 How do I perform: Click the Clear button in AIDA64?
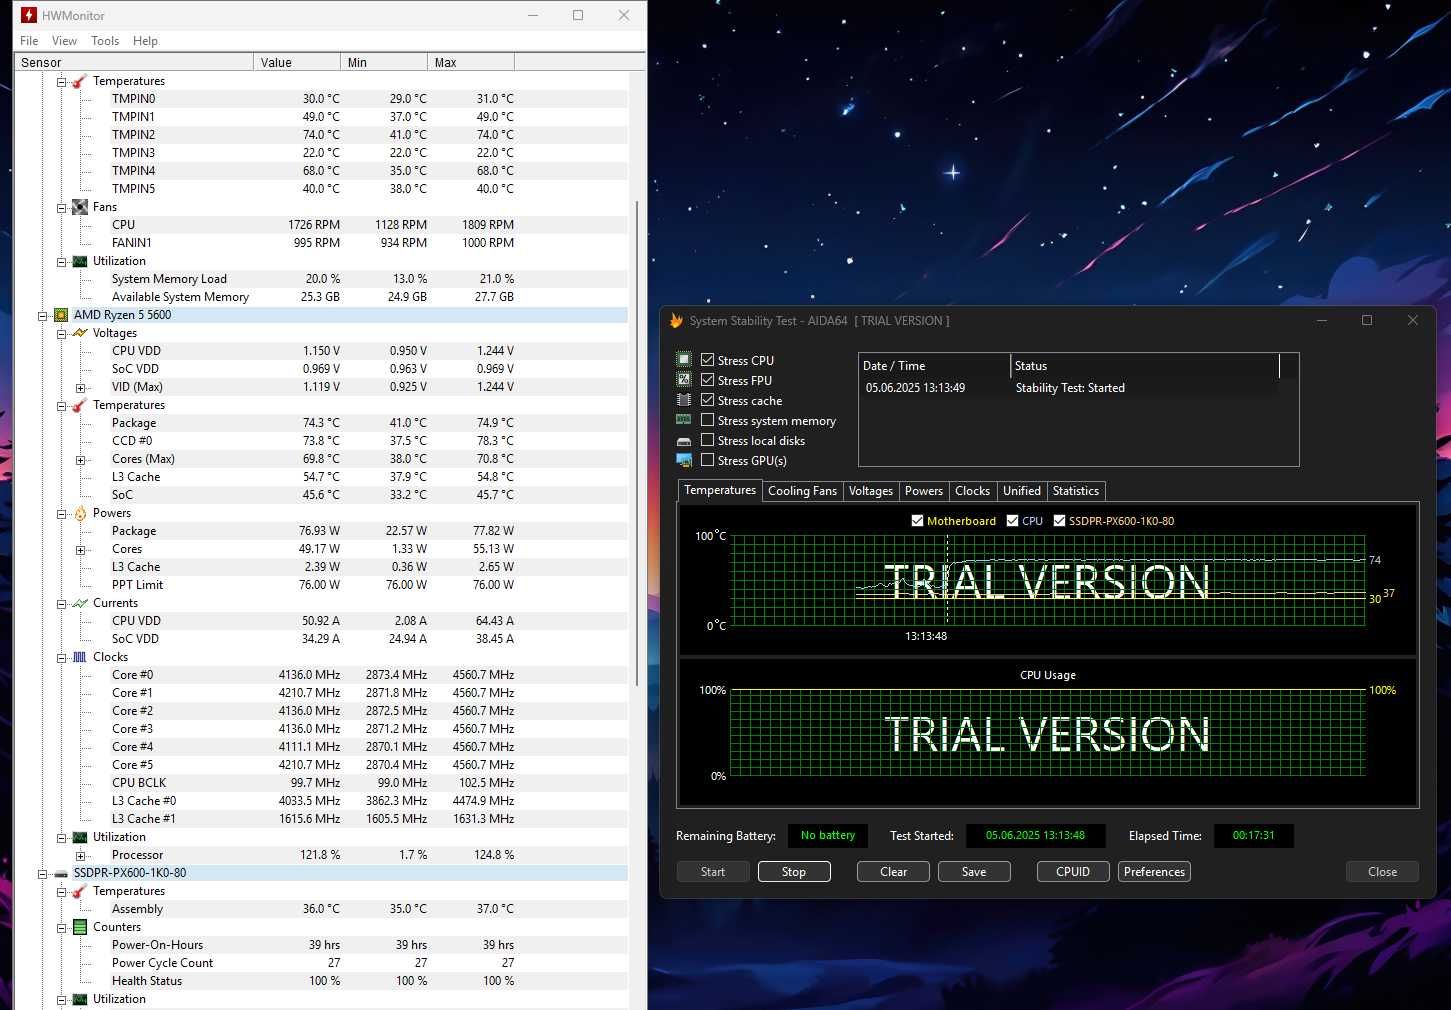point(893,872)
